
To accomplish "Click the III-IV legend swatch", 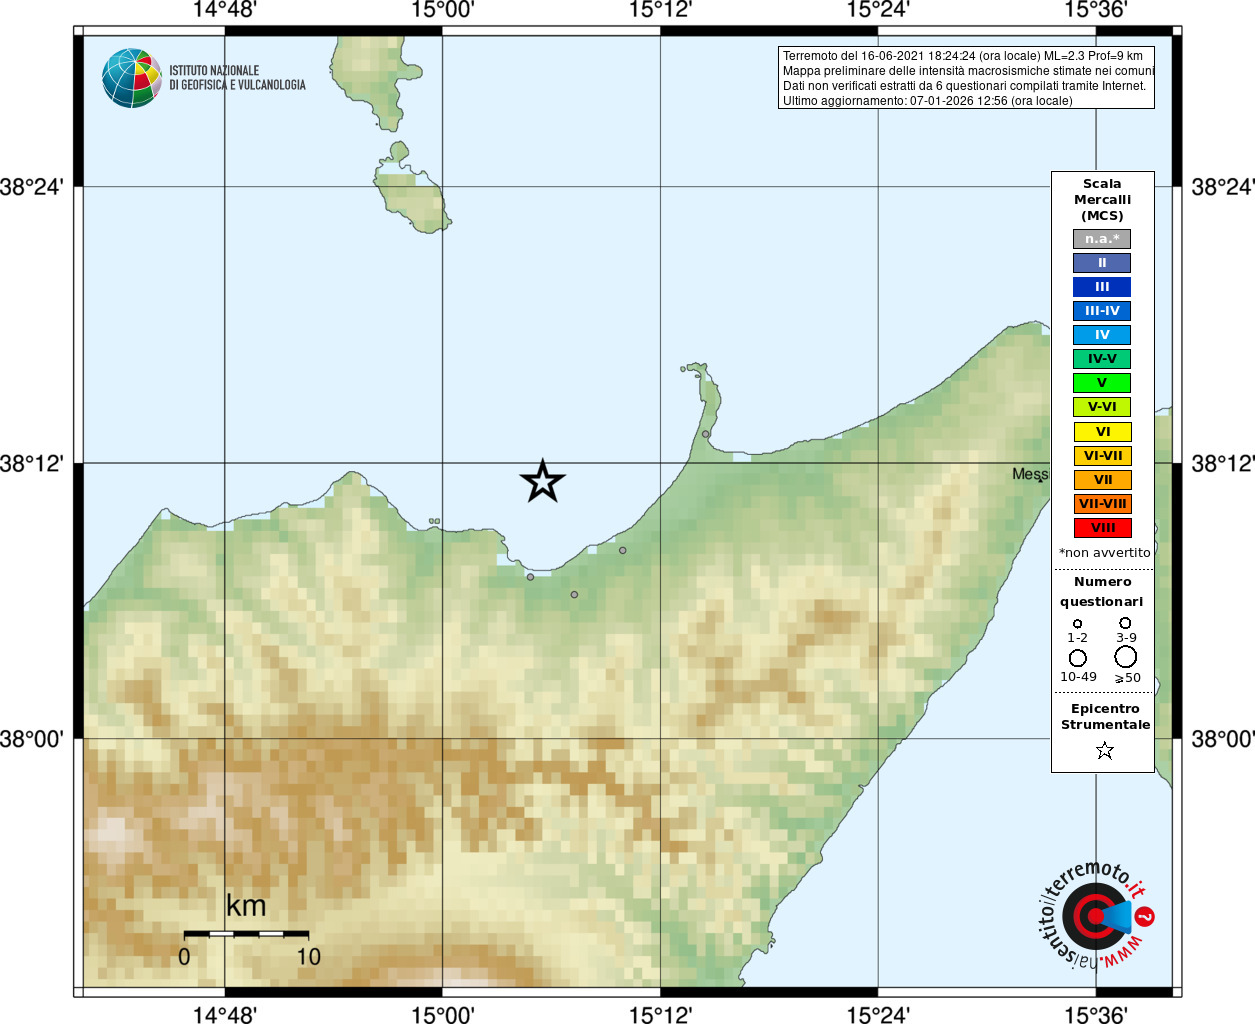I will coord(1102,311).
